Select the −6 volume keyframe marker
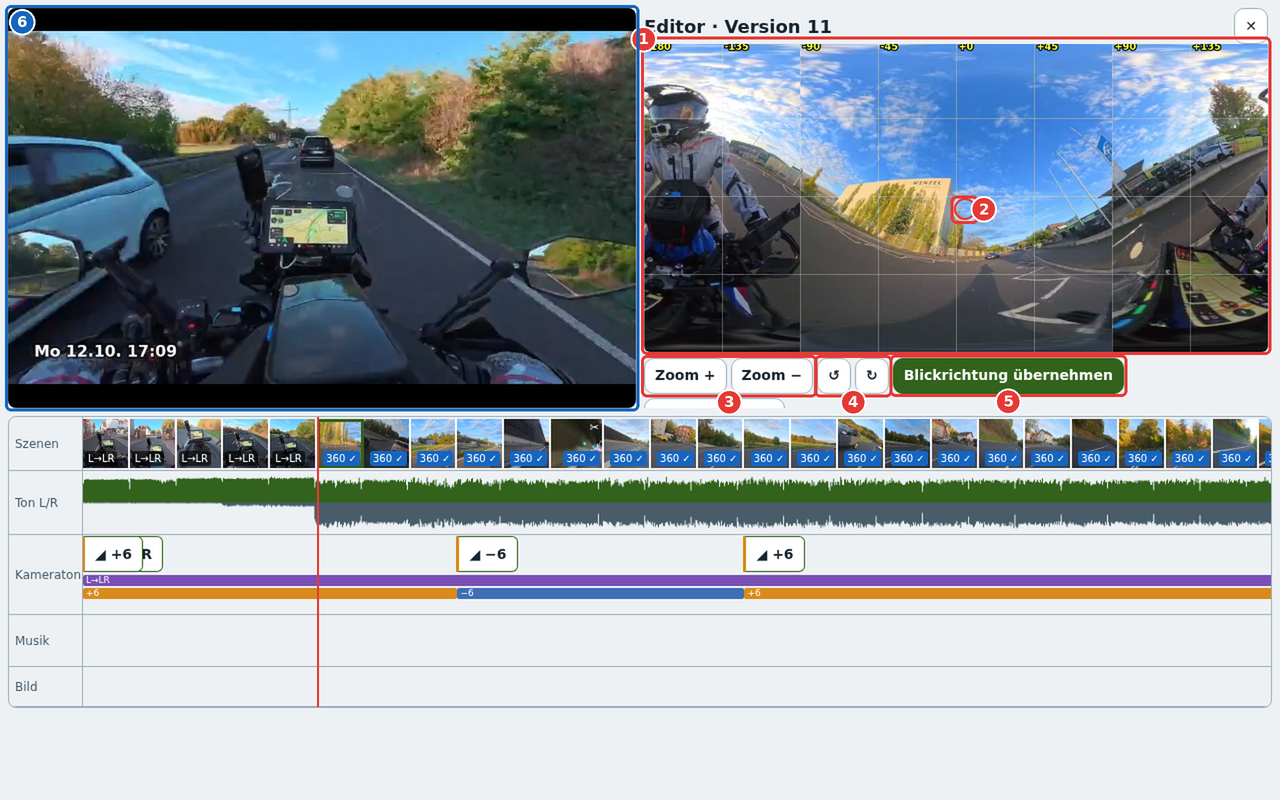Screen dimensions: 1280x800 click(x=487, y=554)
